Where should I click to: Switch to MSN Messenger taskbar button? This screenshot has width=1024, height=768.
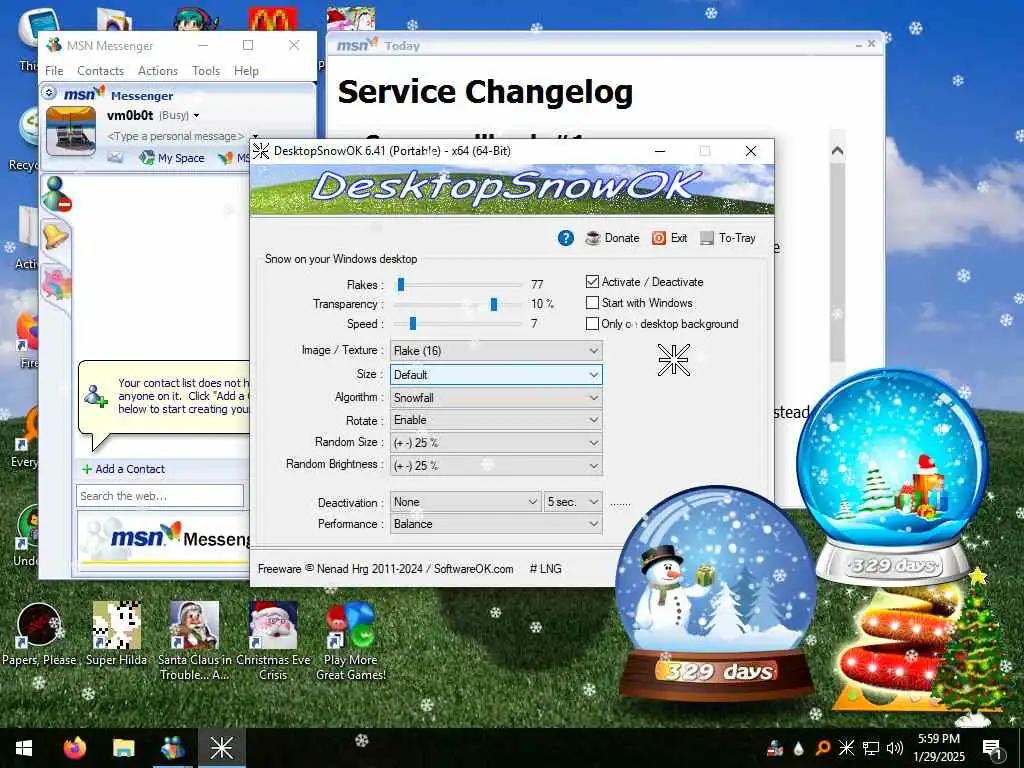point(172,748)
